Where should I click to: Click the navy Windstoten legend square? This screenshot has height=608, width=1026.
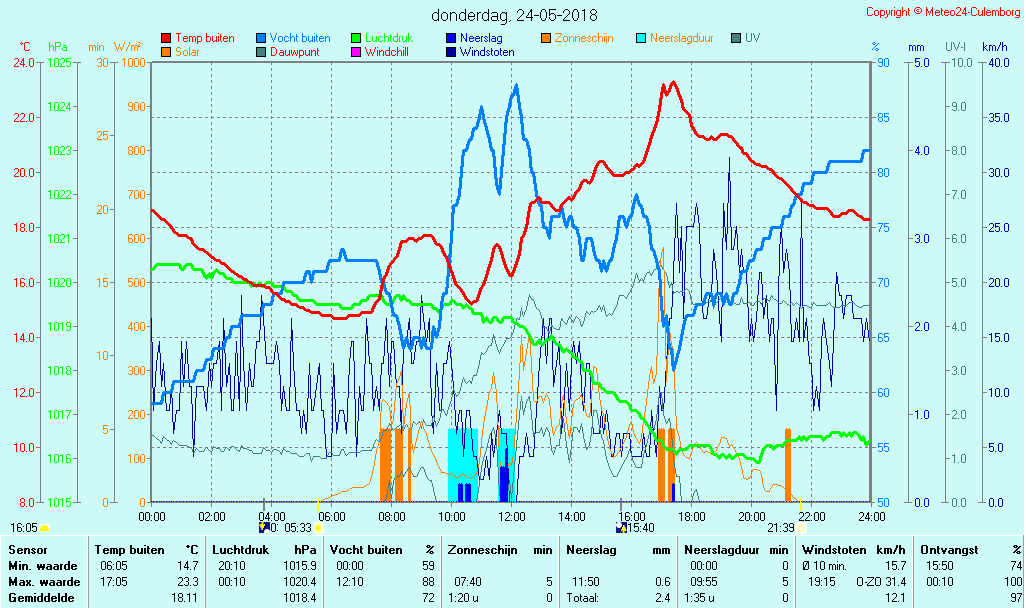tap(451, 52)
